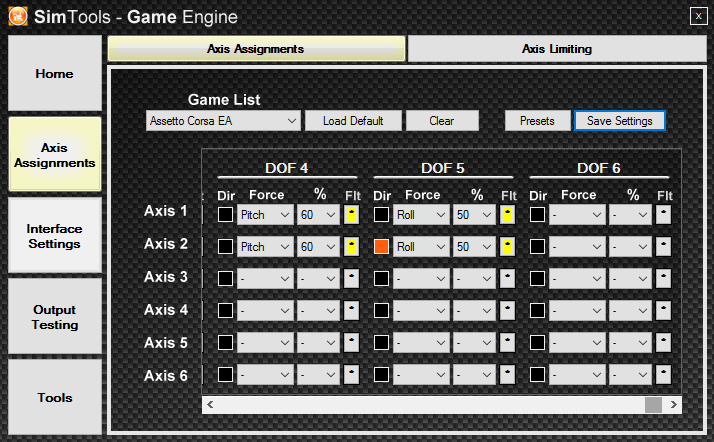The height and width of the screenshot is (442, 714).
Task: Open Interface Settings in the sidebar
Action: click(55, 236)
